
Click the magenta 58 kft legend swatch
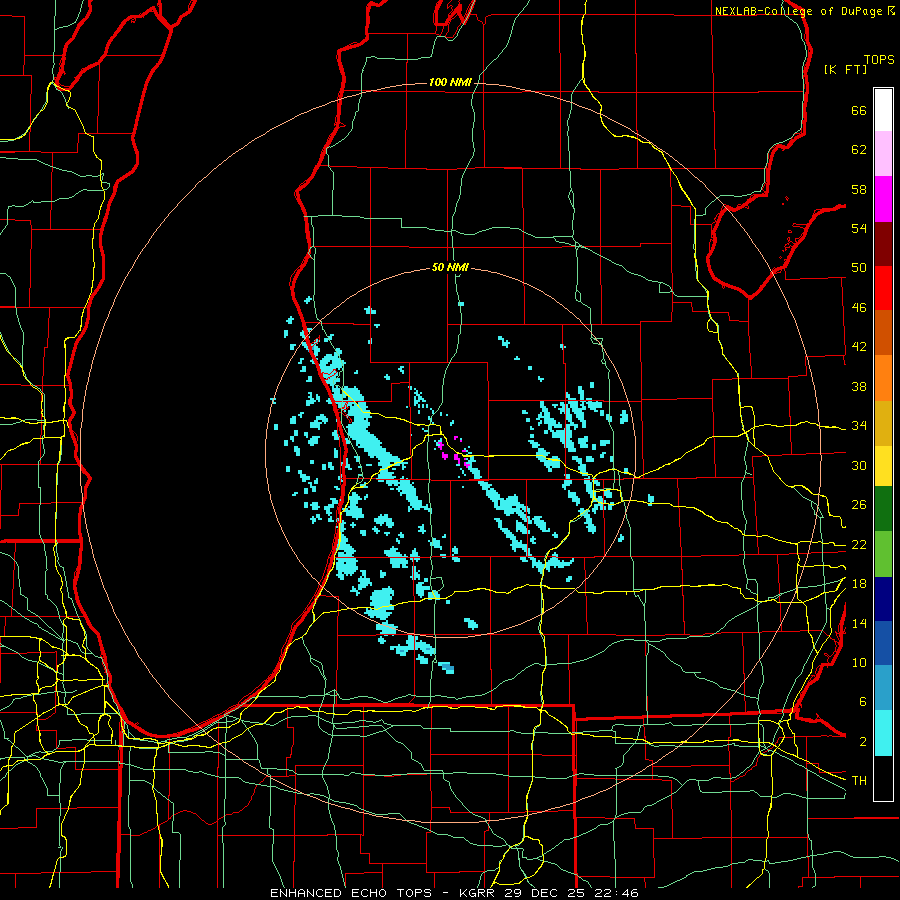[883, 199]
